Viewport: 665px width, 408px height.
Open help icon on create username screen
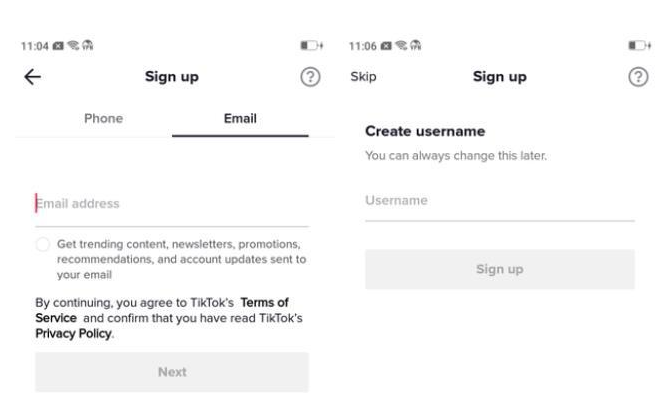638,78
